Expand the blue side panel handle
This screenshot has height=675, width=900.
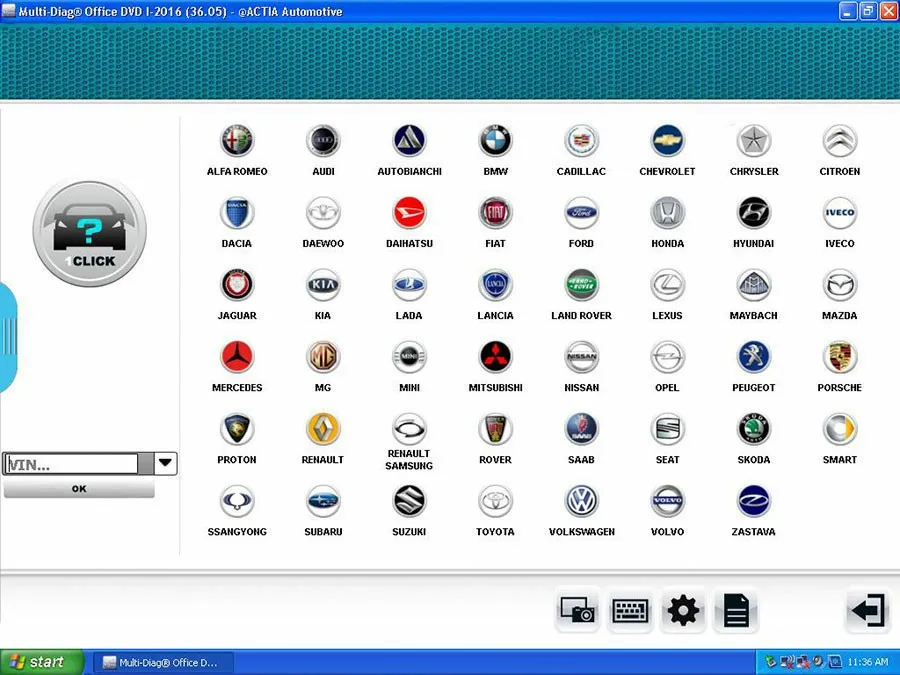point(8,338)
